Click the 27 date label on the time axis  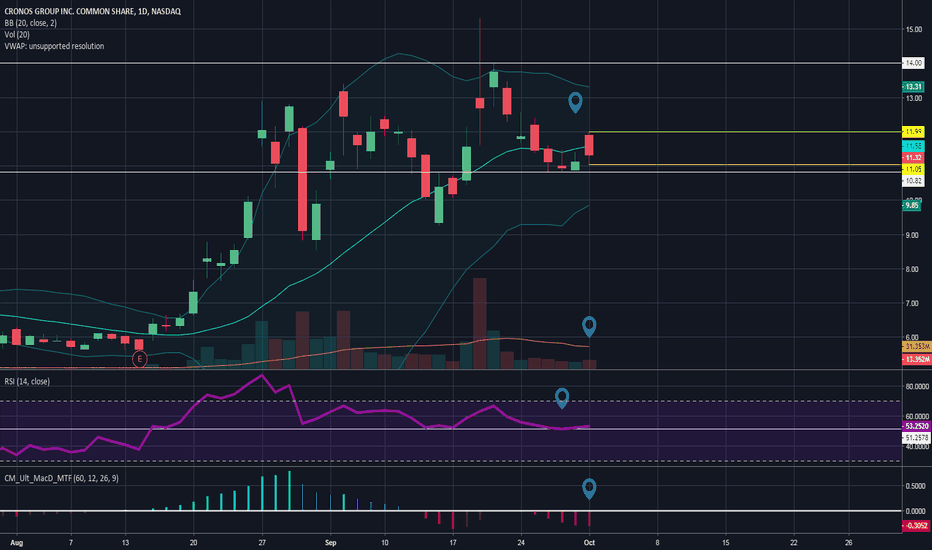[x=262, y=542]
